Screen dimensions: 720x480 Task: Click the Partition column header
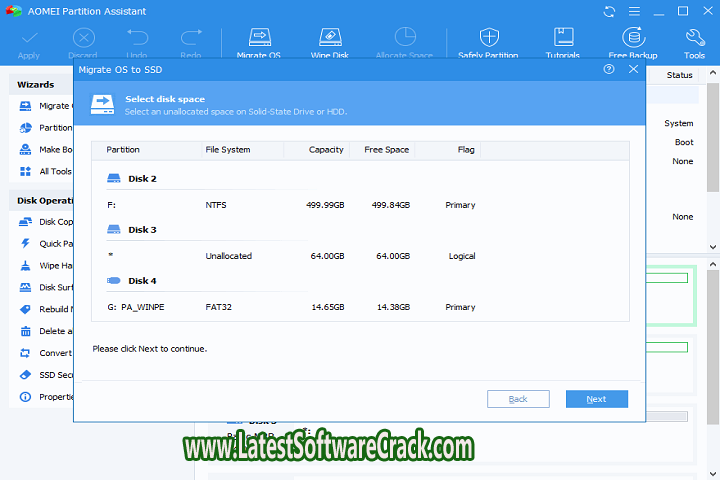146,150
